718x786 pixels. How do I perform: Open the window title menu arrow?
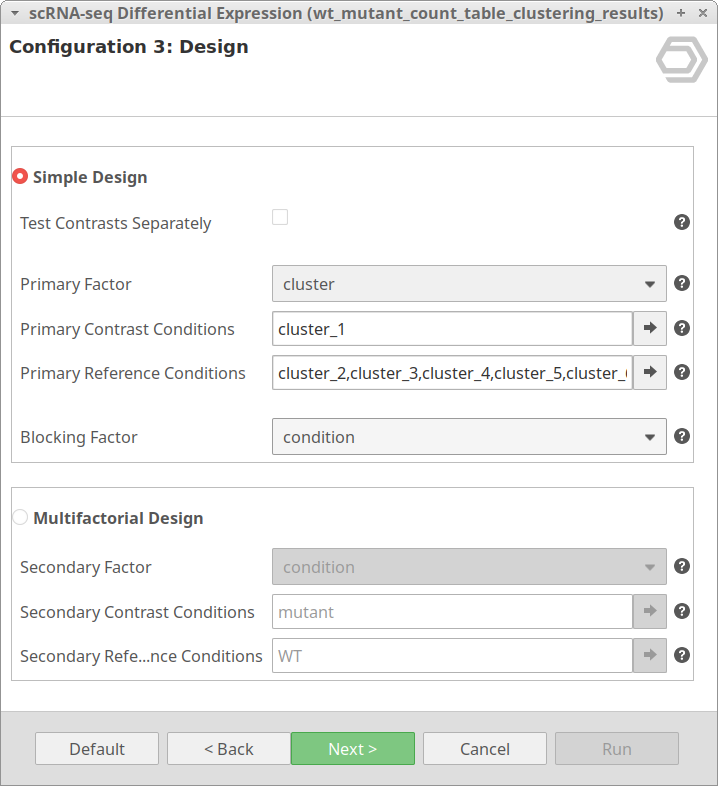(14, 13)
